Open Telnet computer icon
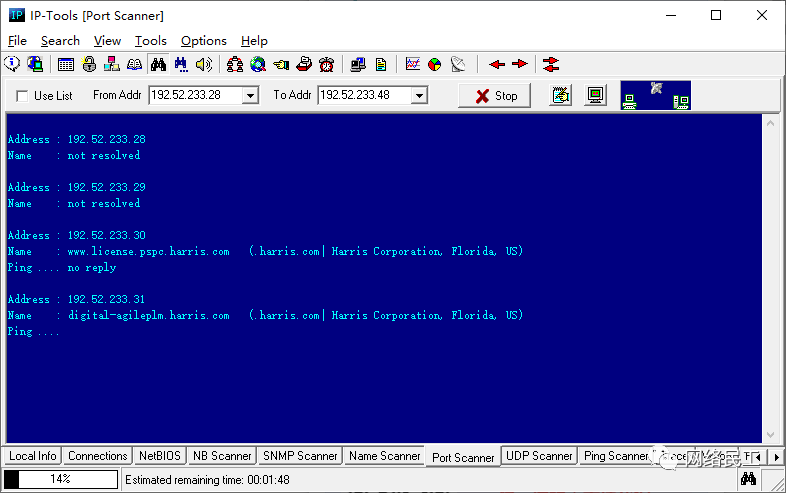Viewport: 786px width, 493px height. point(358,64)
